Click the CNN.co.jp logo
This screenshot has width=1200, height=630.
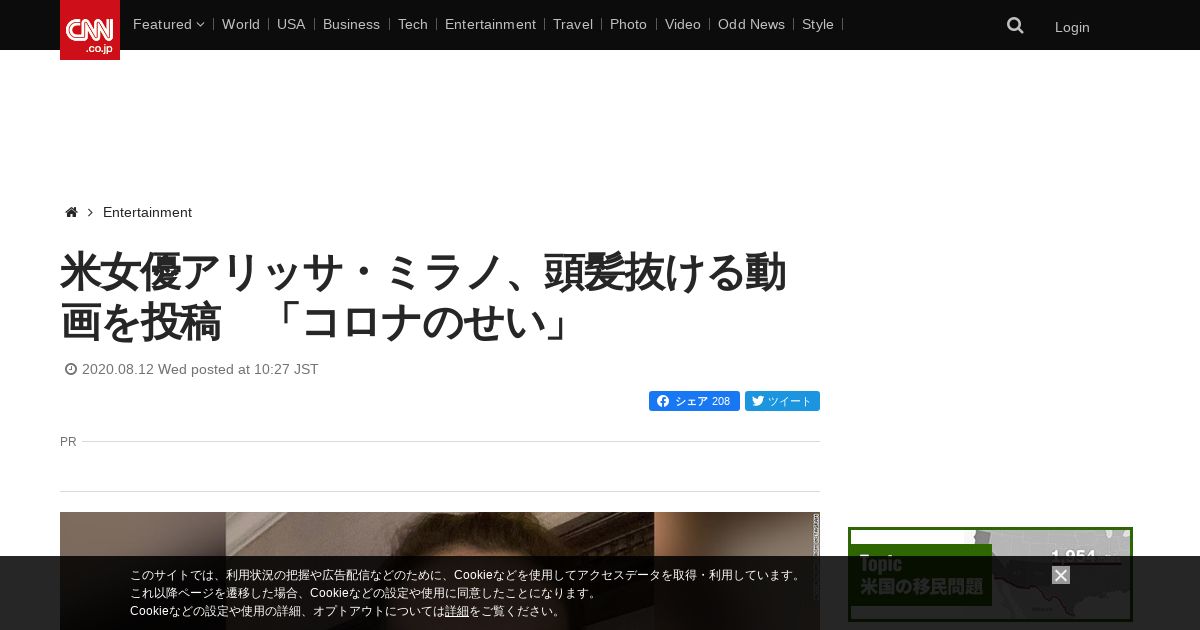tap(90, 30)
